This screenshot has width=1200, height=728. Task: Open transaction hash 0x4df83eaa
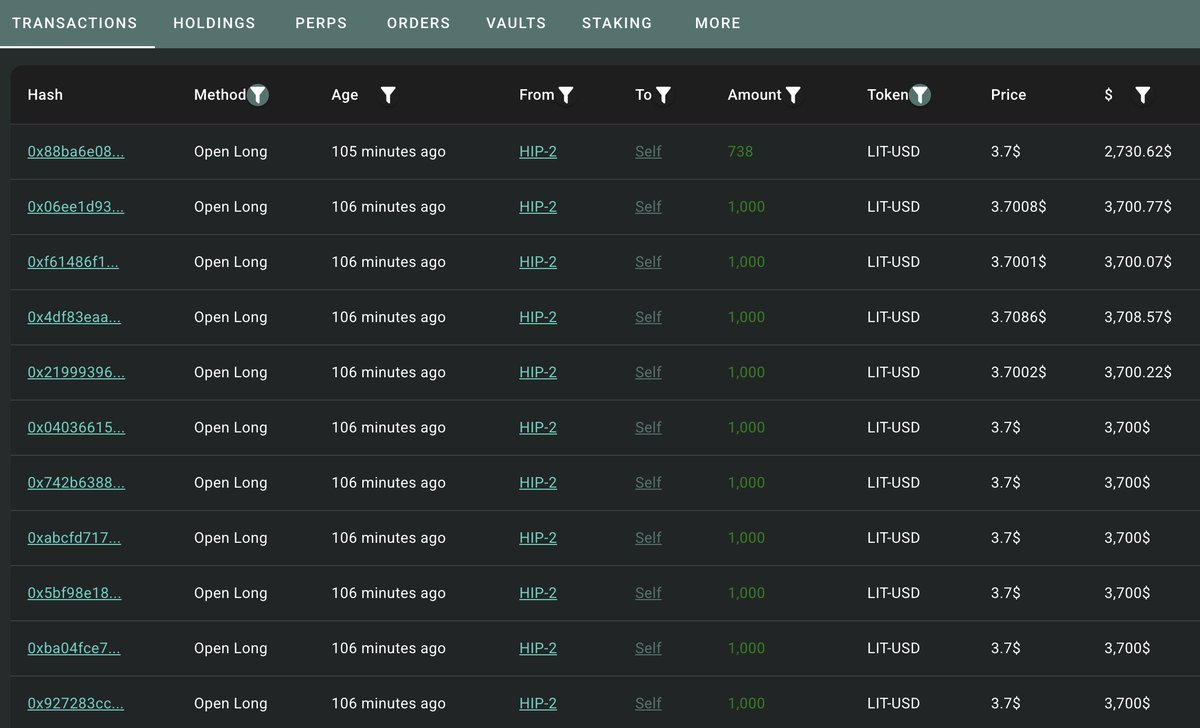(x=76, y=317)
